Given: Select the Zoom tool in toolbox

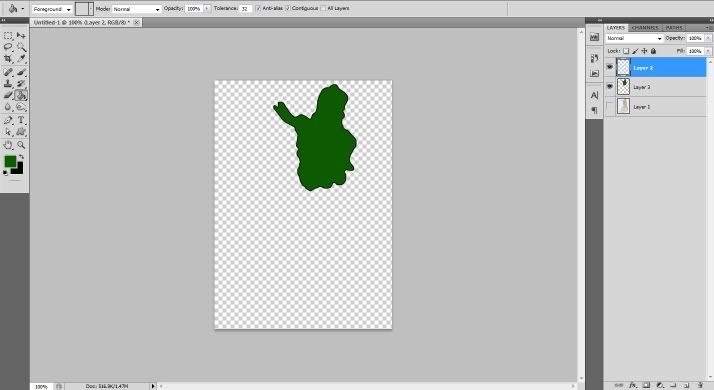Looking at the screenshot, I should 21,145.
